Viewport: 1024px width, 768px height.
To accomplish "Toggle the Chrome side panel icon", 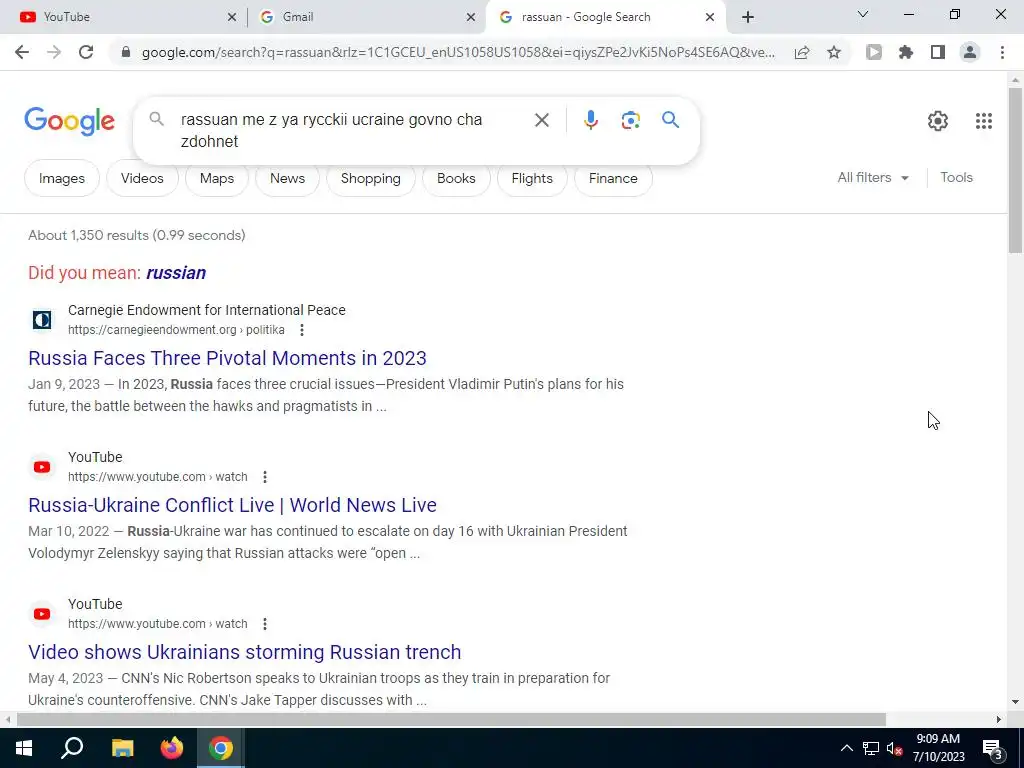I will point(938,52).
